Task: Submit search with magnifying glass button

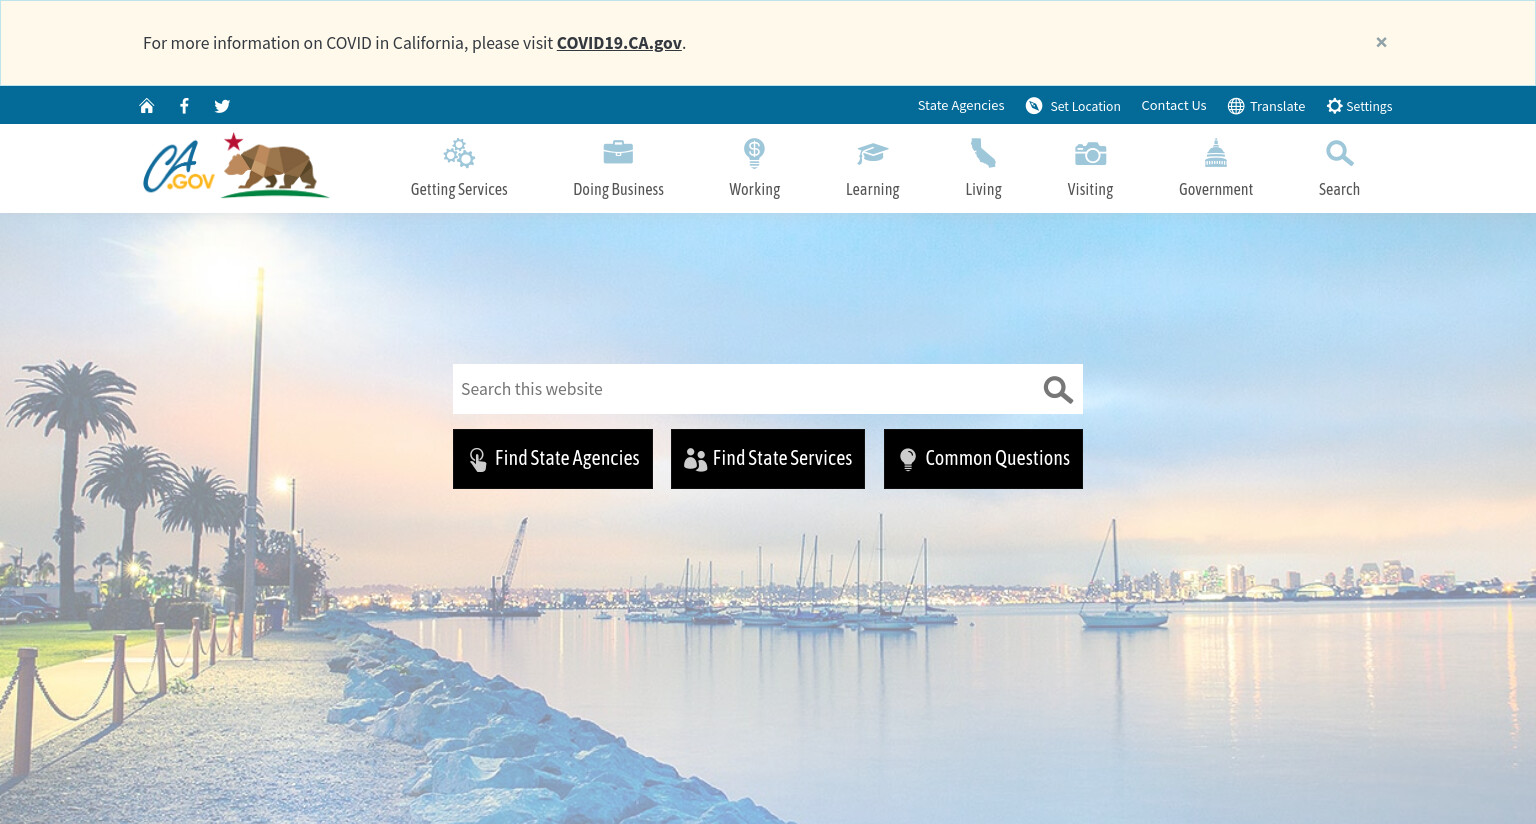Action: (x=1058, y=389)
